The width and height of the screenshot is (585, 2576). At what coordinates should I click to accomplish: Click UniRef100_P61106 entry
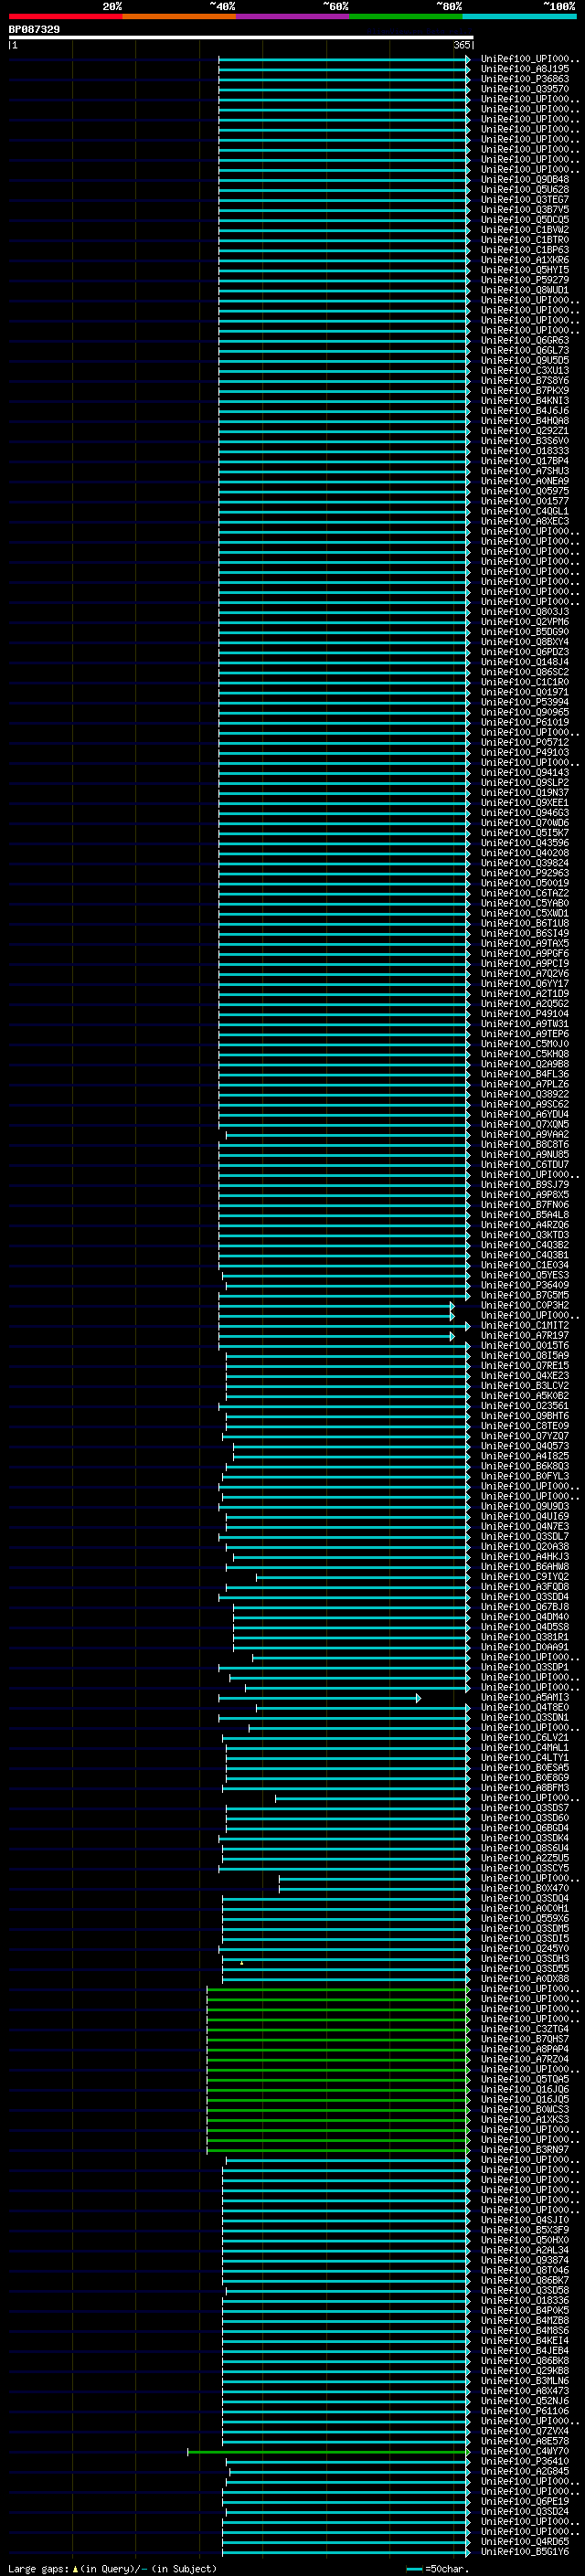click(525, 2411)
